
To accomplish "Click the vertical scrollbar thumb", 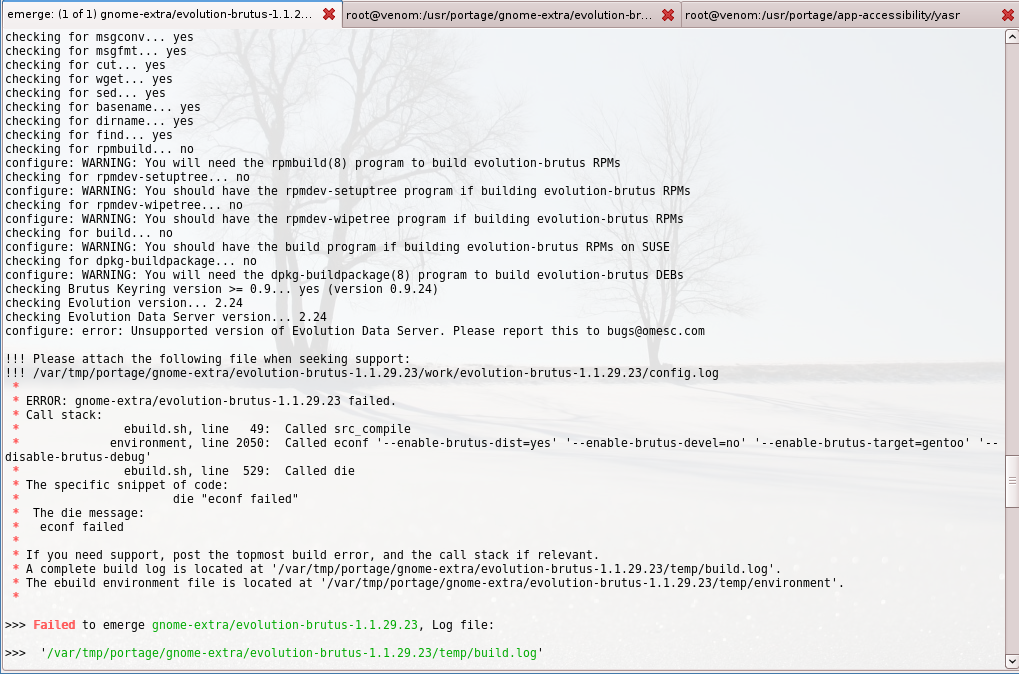I will point(1011,481).
